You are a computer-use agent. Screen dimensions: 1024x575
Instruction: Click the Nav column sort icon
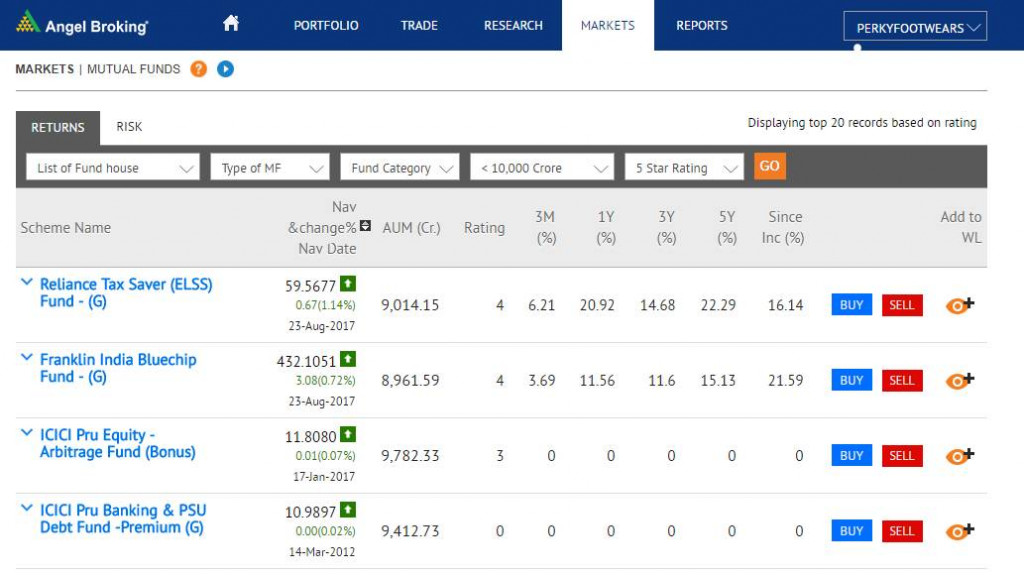pos(366,227)
